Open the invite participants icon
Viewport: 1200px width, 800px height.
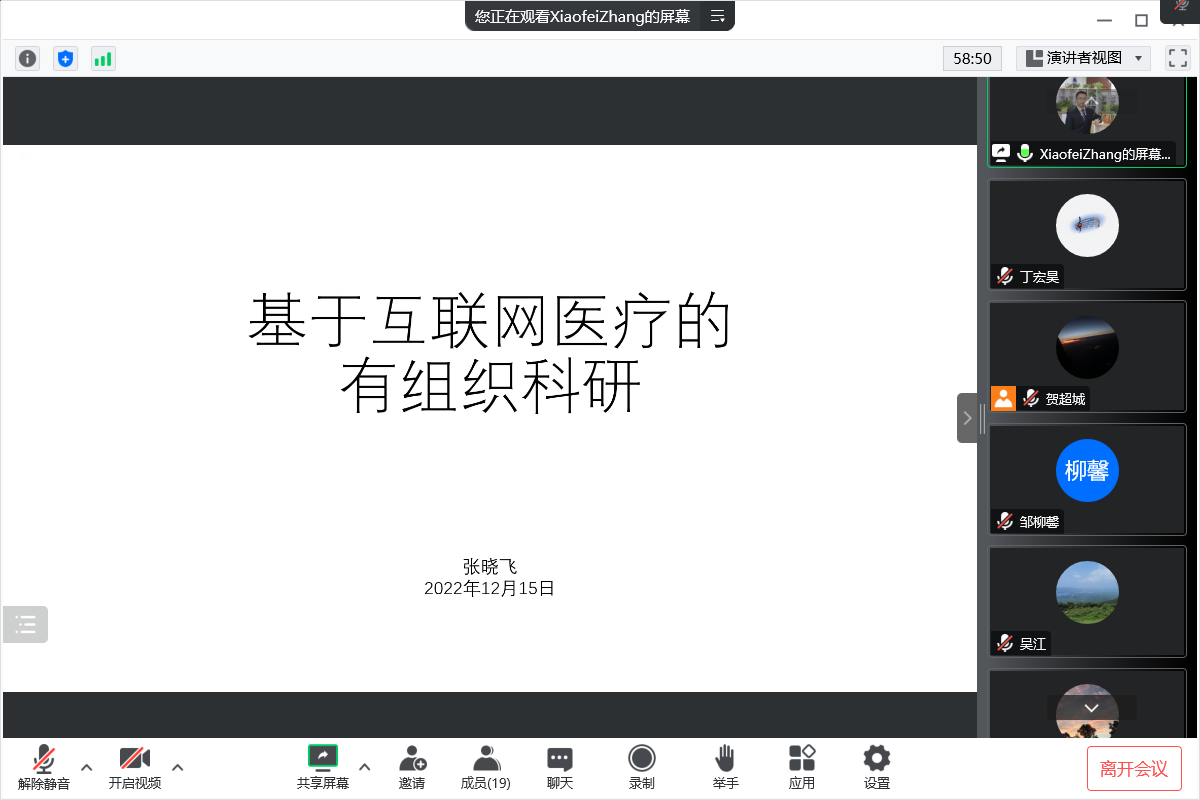(412, 766)
